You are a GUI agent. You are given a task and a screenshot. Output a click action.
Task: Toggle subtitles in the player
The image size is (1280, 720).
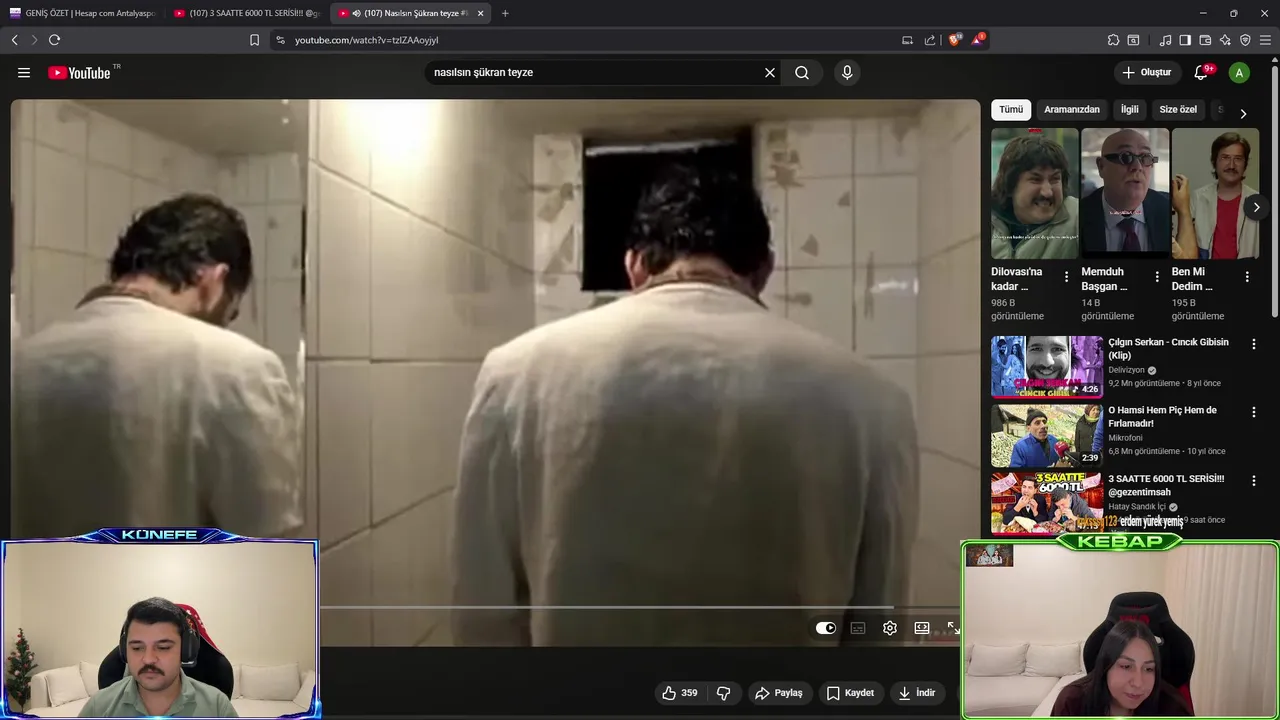[x=858, y=628]
